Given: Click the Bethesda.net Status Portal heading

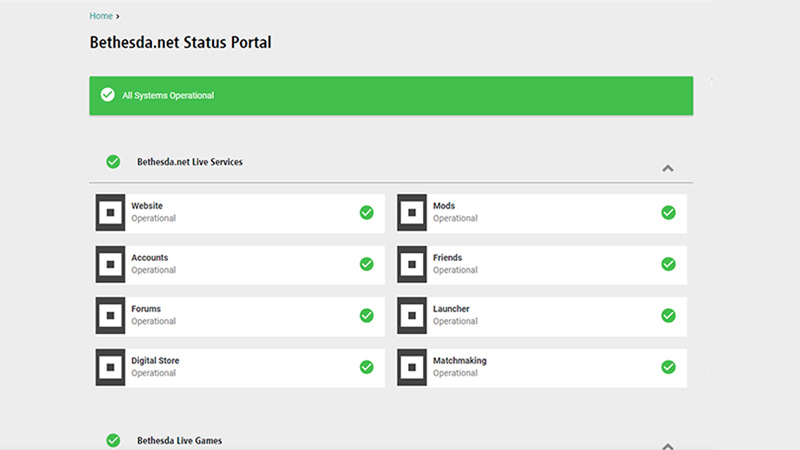Looking at the screenshot, I should pyautogui.click(x=181, y=42).
